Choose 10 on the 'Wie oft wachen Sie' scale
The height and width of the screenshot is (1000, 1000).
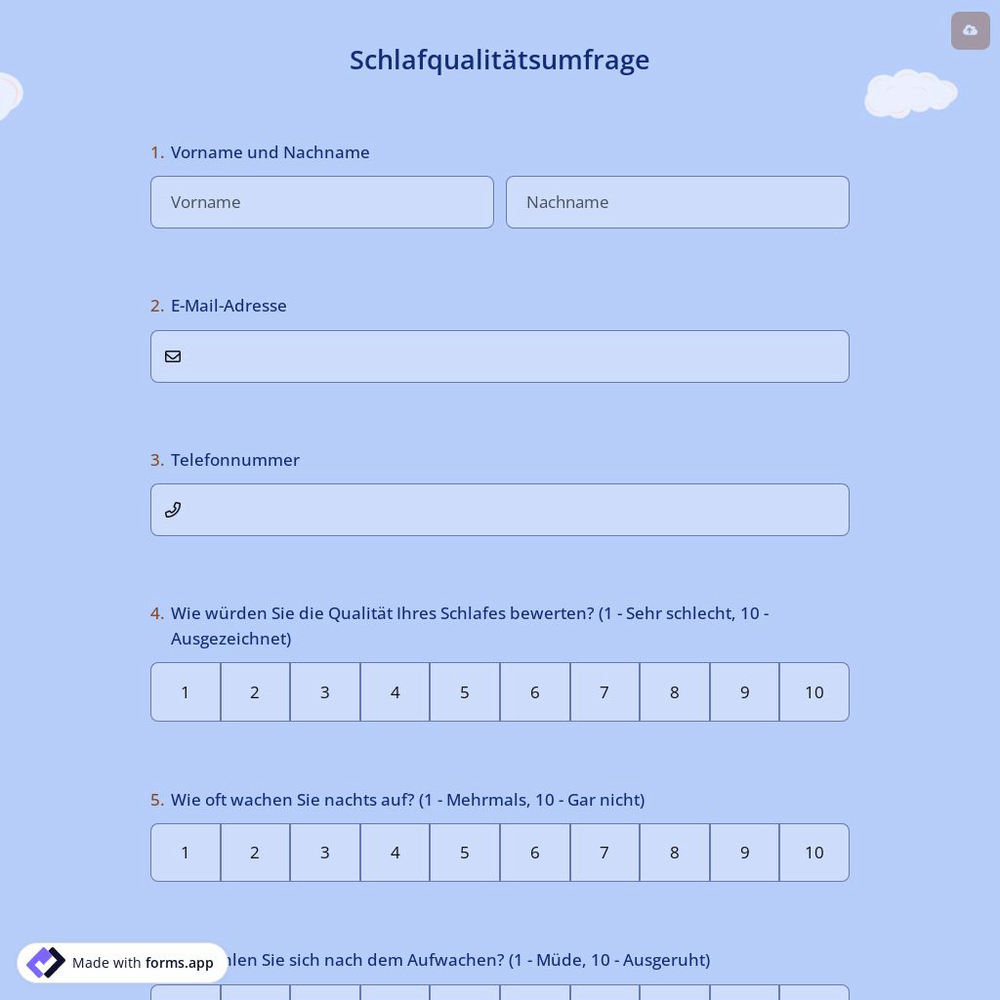(x=814, y=852)
